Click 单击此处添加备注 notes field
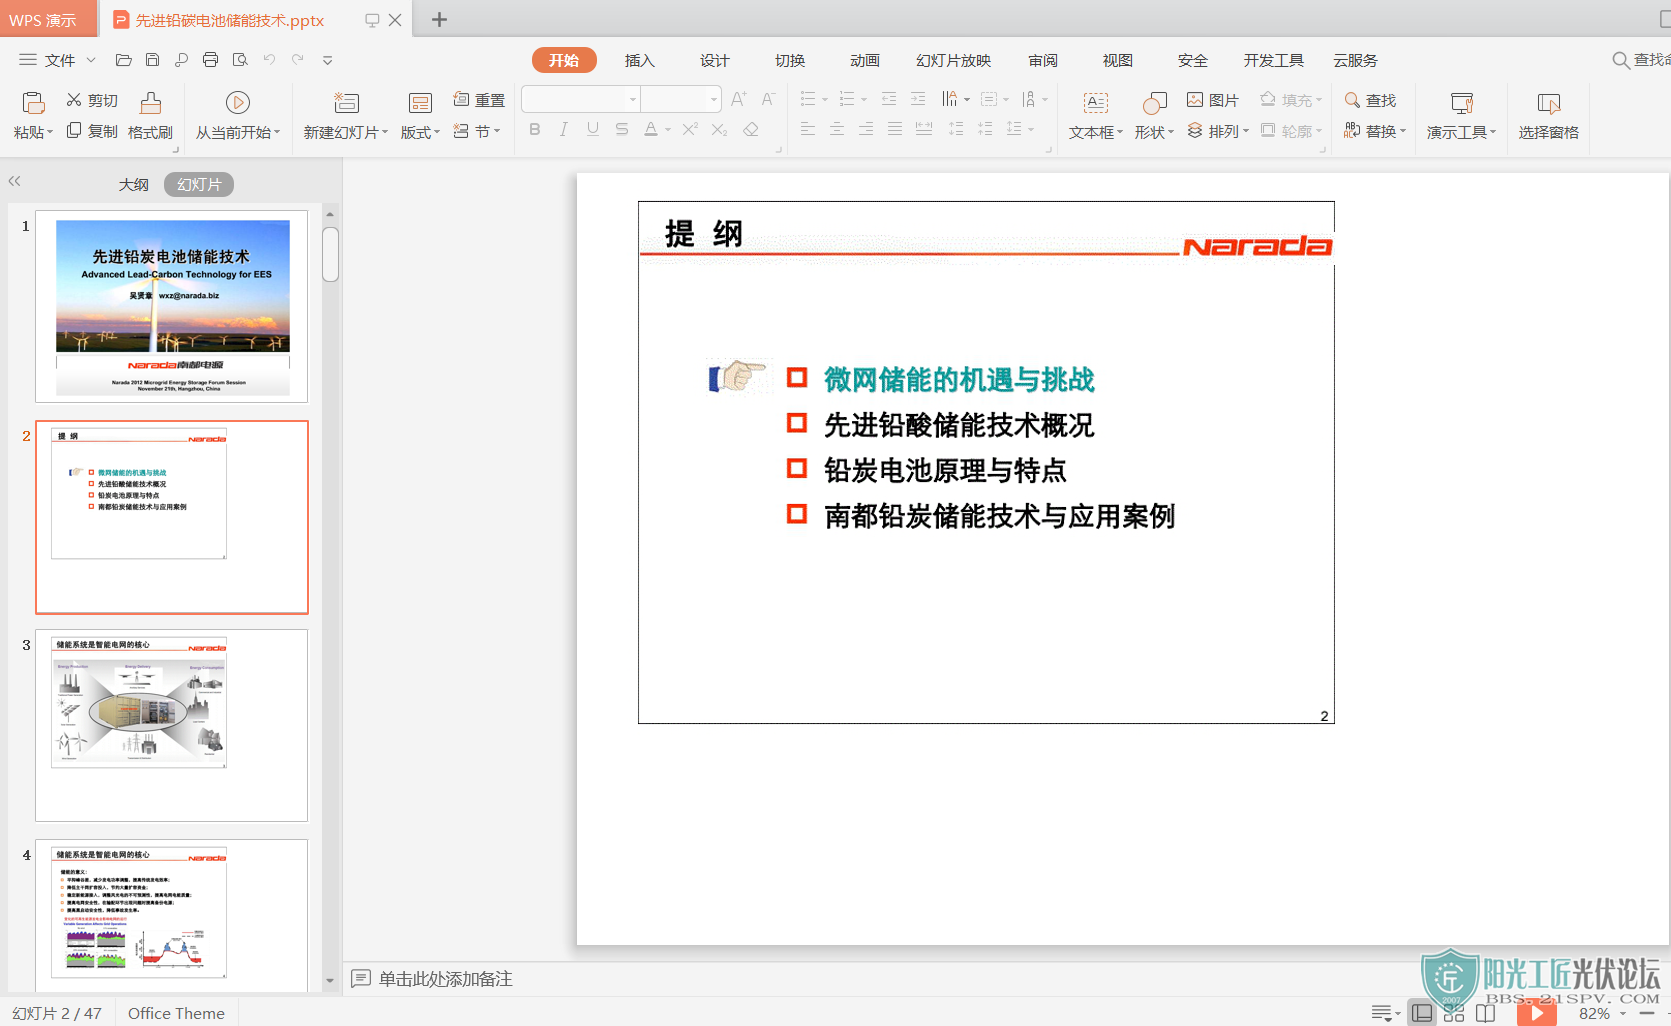 click(445, 978)
